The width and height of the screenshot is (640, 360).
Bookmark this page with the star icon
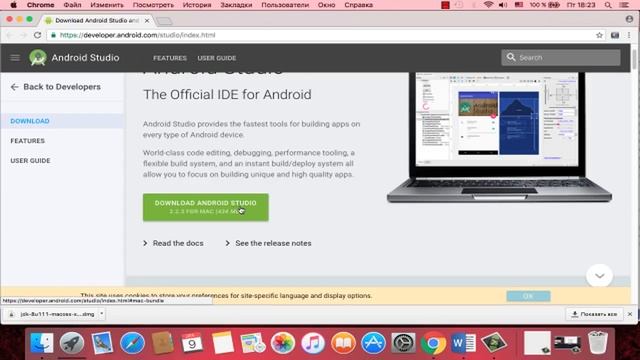[x=599, y=35]
